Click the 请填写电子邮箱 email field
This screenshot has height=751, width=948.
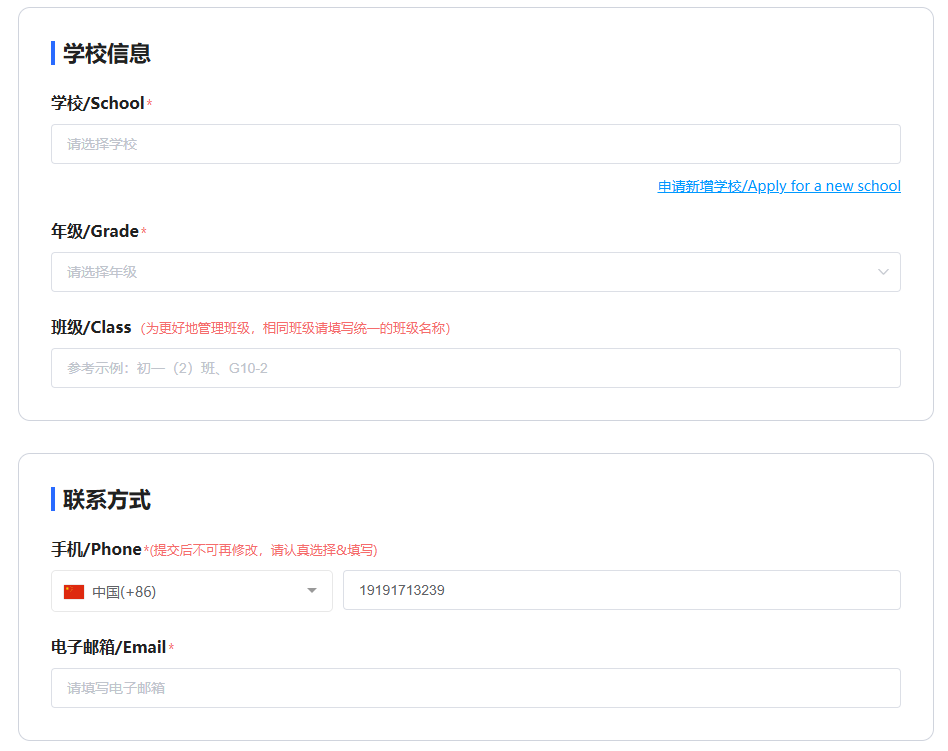tap(475, 687)
